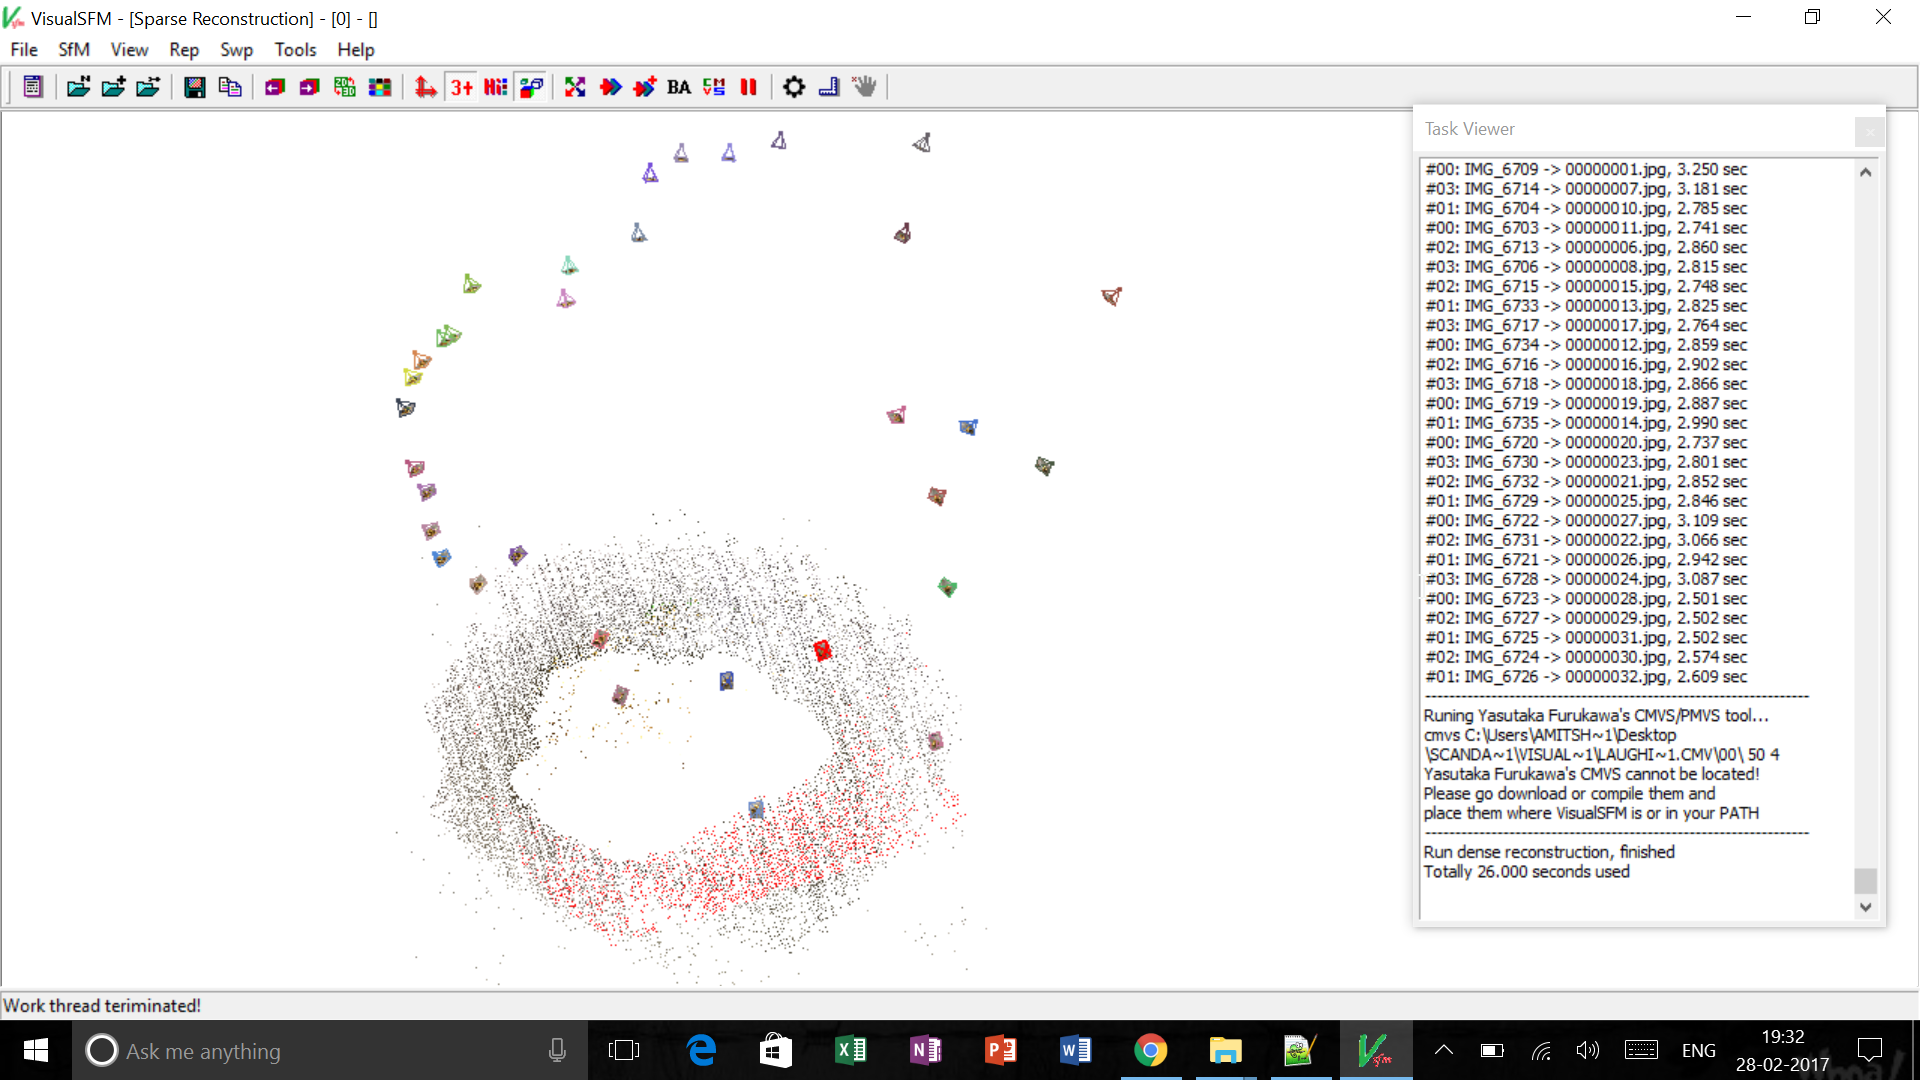
Task: Open the SfM menu
Action: 74,50
